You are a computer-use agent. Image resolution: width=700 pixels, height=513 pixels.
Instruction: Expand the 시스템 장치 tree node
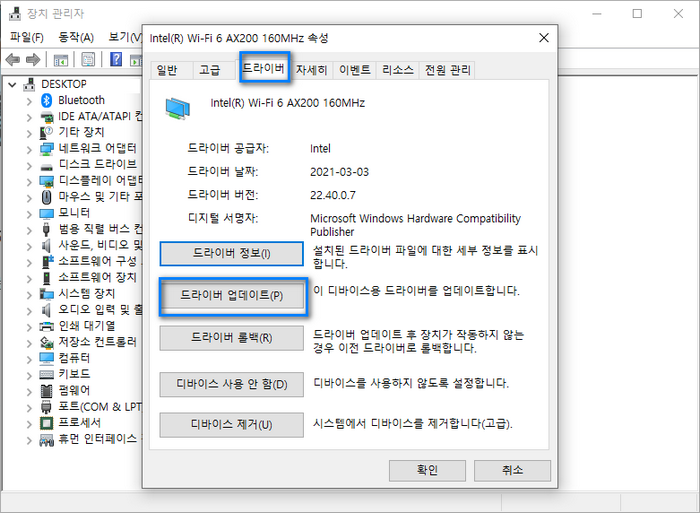click(x=29, y=294)
